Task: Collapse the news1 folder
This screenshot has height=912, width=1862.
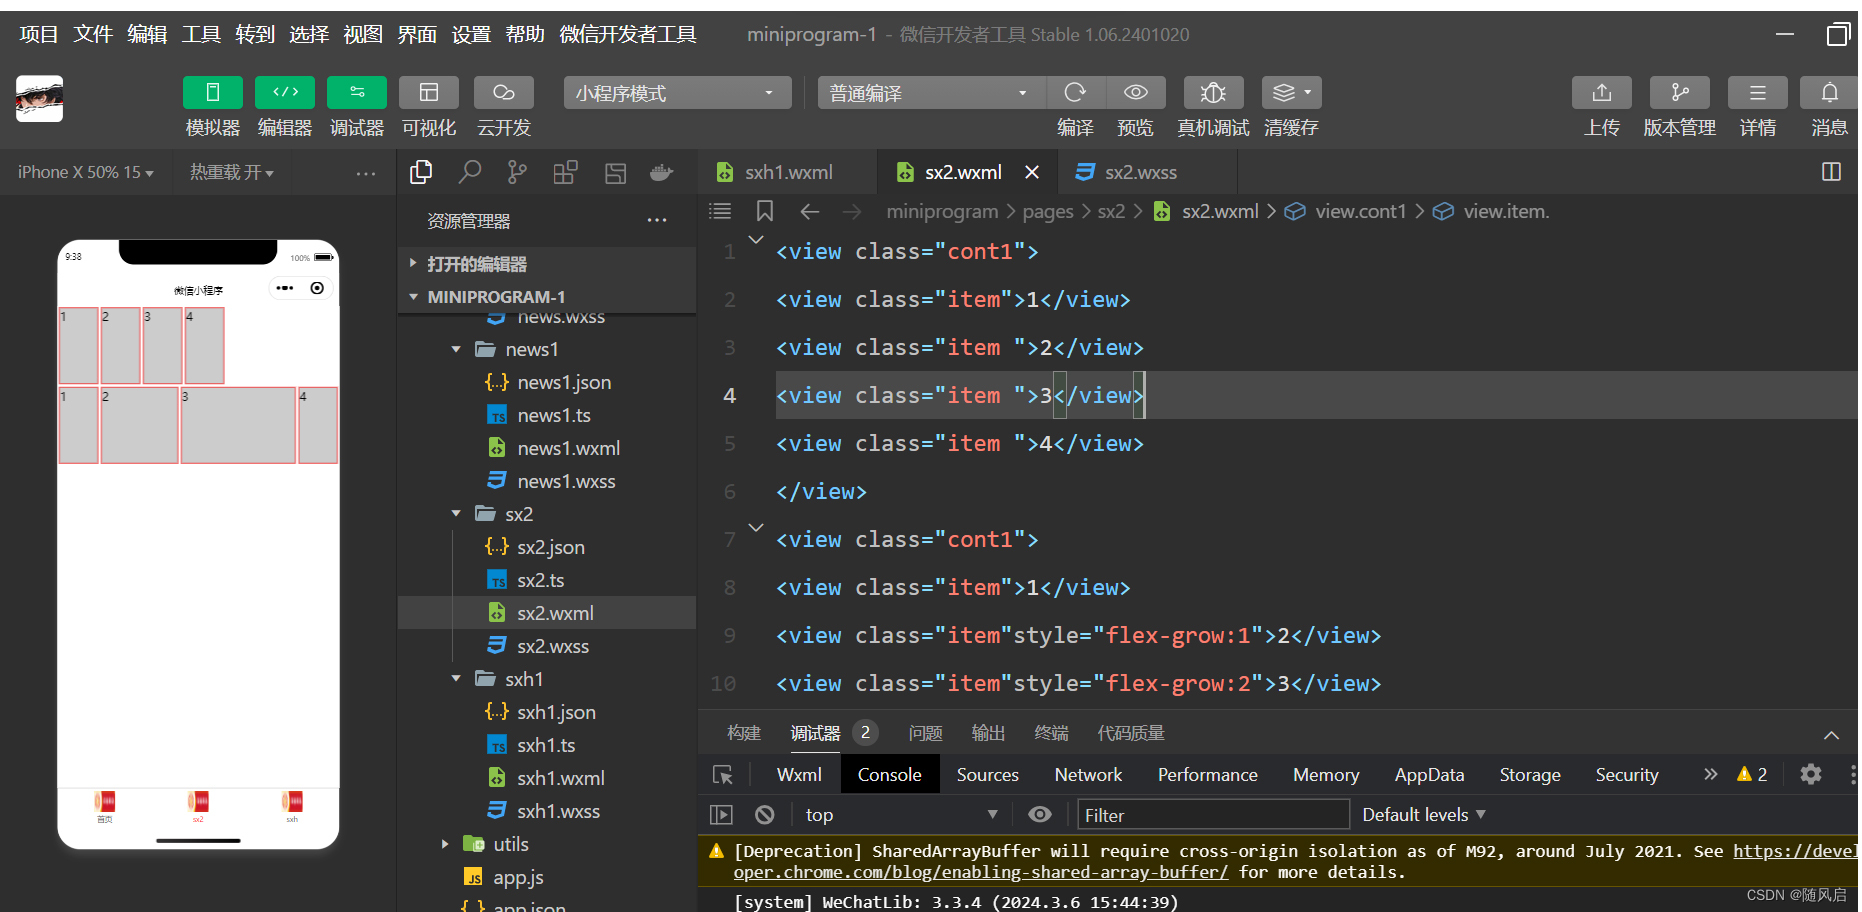Action: [456, 349]
